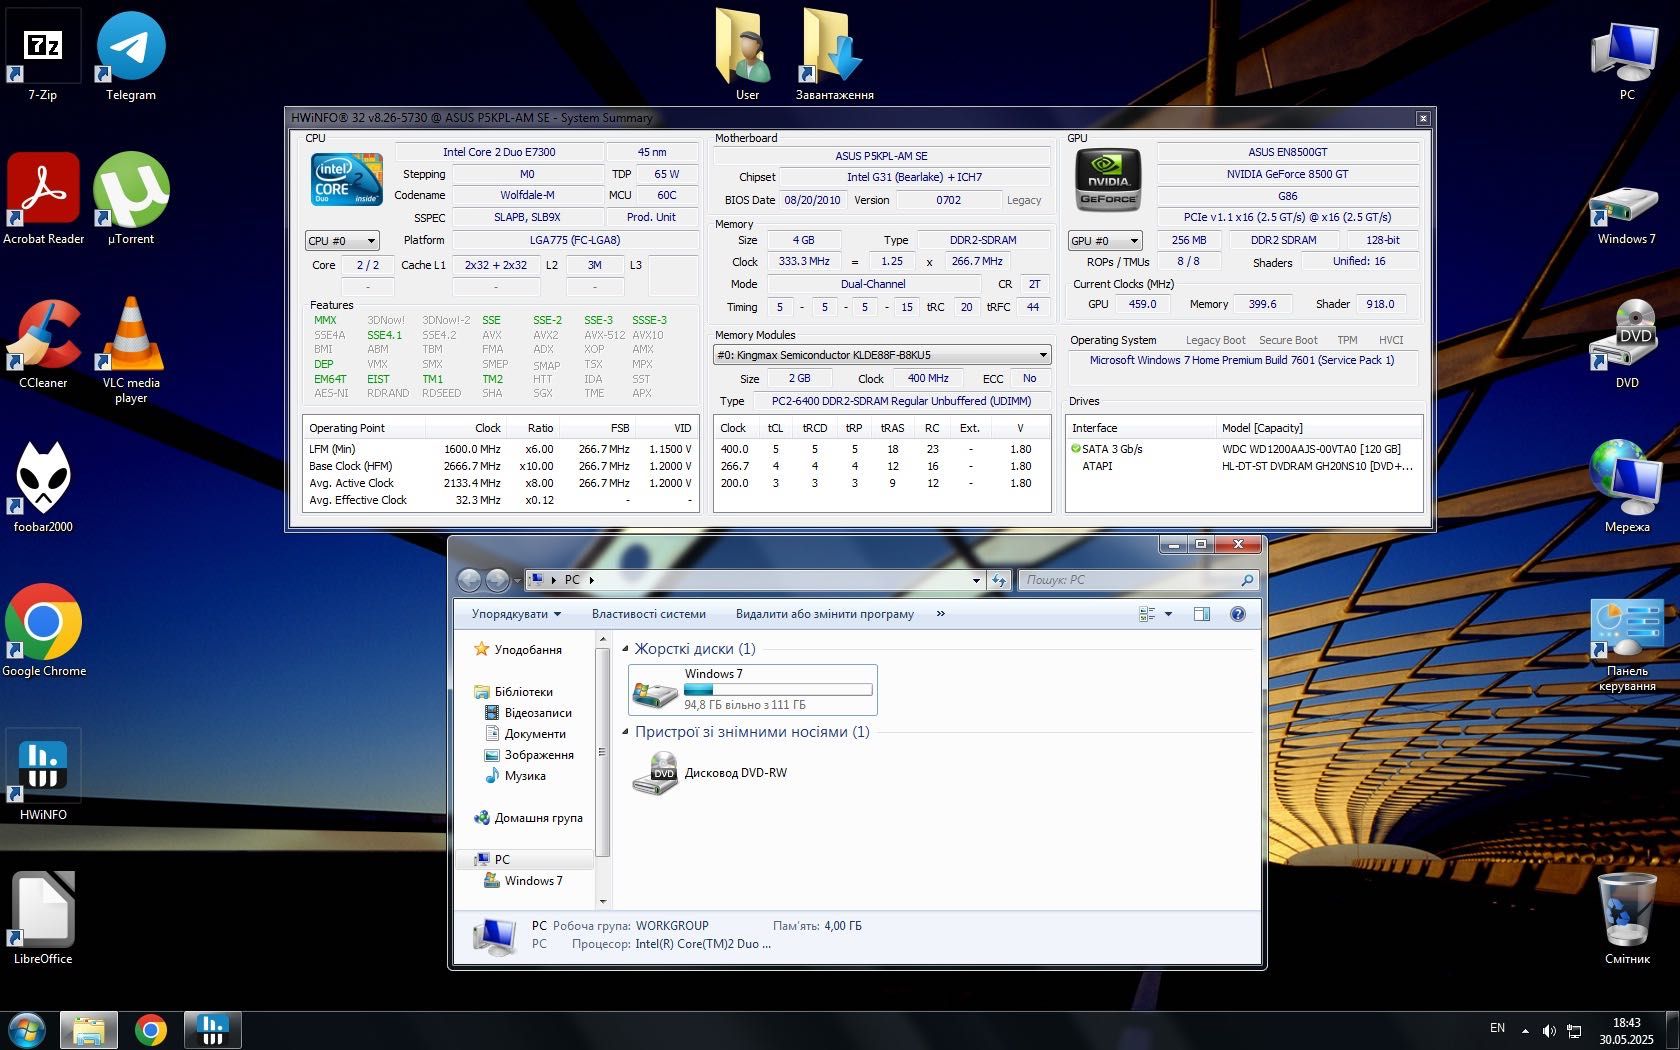Viewport: 1680px width, 1050px height.
Task: Click the Explorer Back button
Action: (x=469, y=580)
